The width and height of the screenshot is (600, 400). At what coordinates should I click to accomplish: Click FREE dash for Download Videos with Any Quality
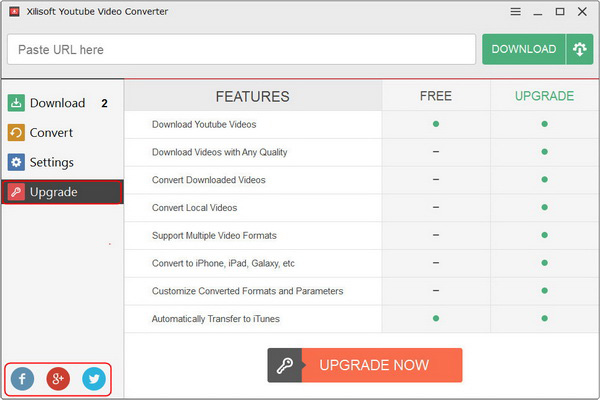click(x=436, y=152)
